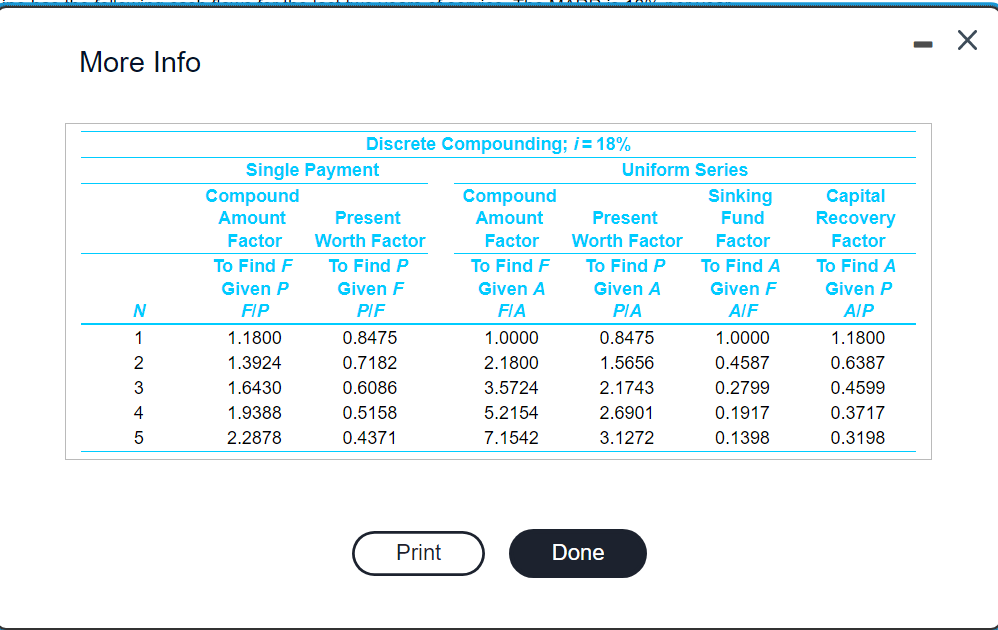Click the Print button
Image resolution: width=998 pixels, height=630 pixels.
pyautogui.click(x=418, y=553)
